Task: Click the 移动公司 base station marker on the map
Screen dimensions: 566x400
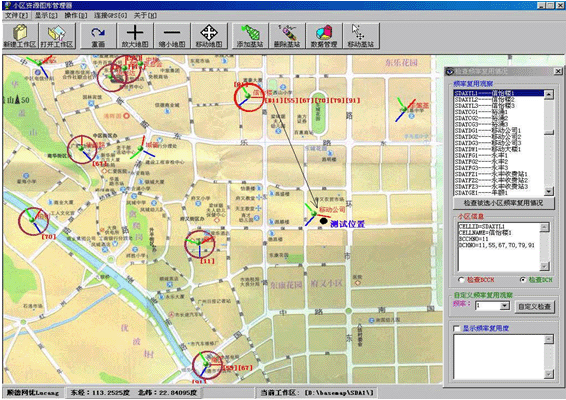Action: (313, 214)
